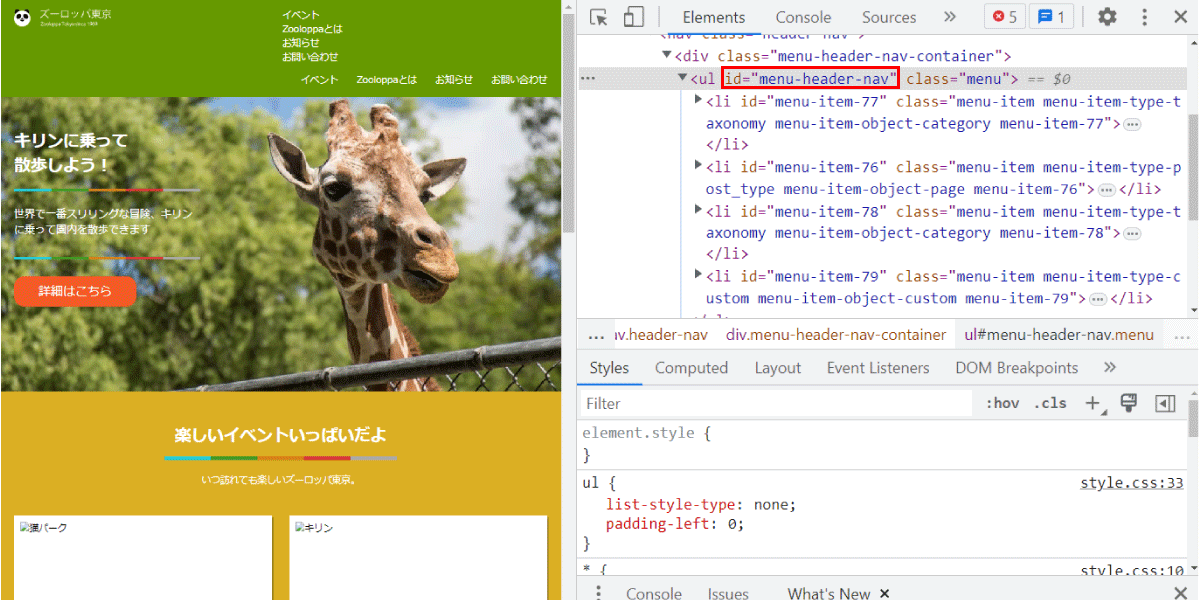Image resolution: width=1200 pixels, height=600 pixels.
Task: Expand the li menu-item-78 node
Action: point(699,209)
